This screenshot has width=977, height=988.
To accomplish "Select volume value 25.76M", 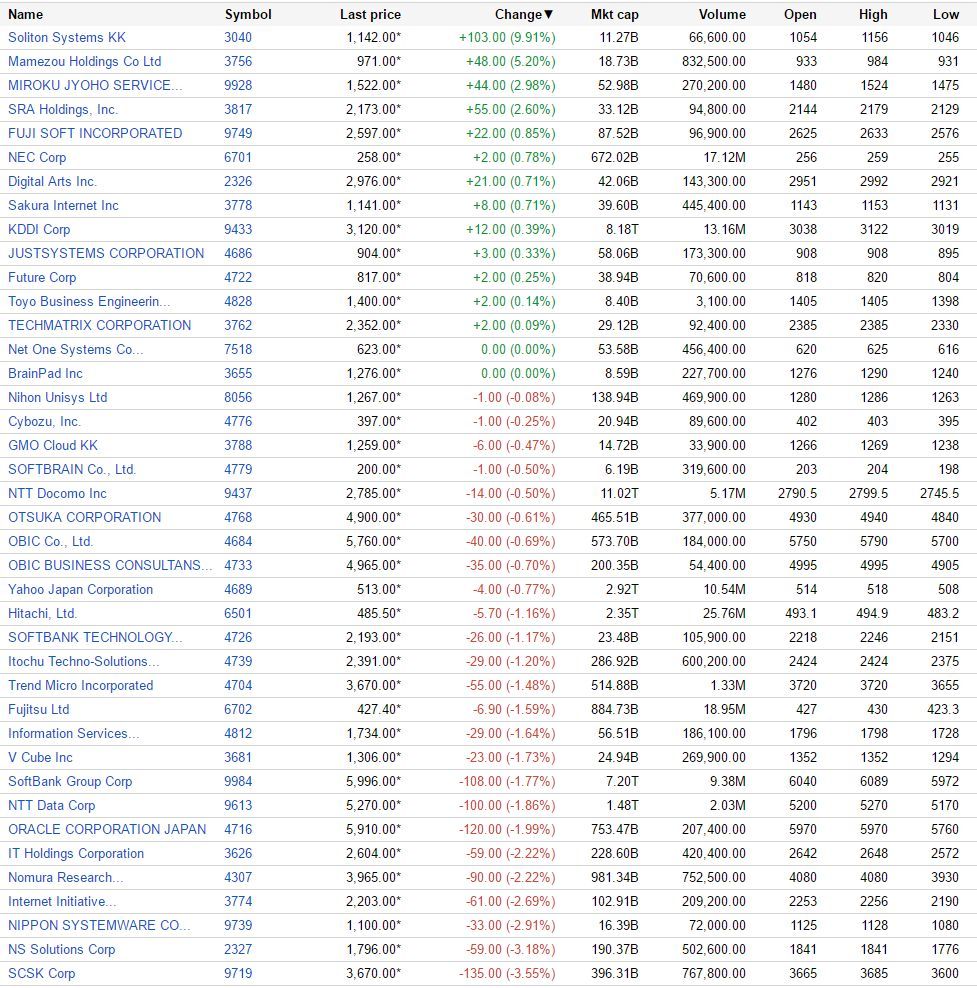I will coord(724,614).
